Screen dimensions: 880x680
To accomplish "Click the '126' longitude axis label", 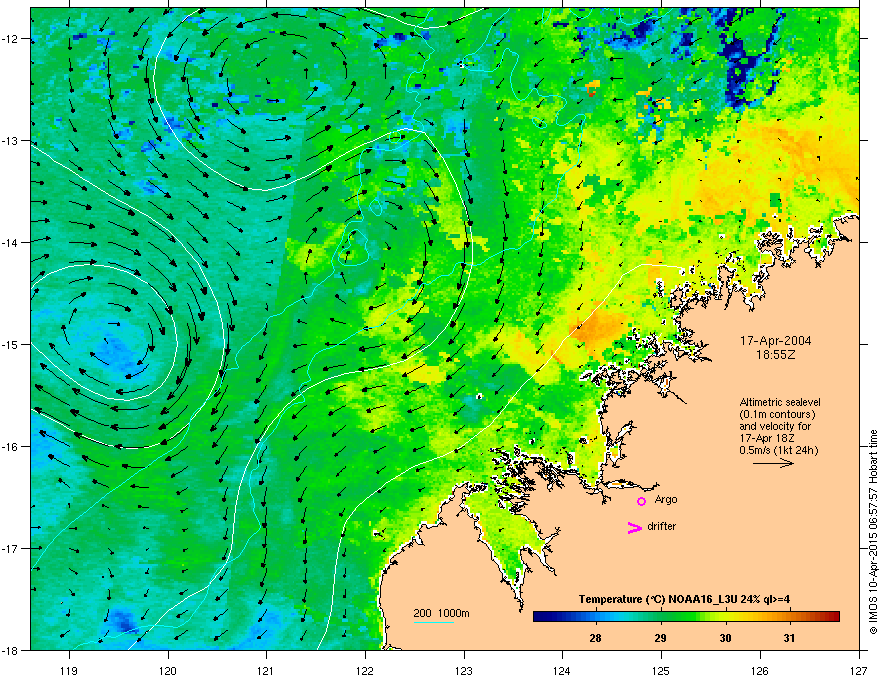I will pyautogui.click(x=760, y=671).
